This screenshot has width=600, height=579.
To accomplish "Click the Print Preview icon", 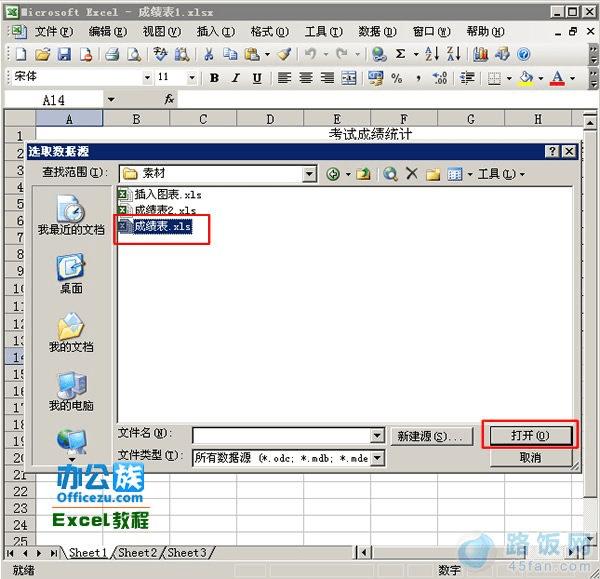I will pyautogui.click(x=134, y=54).
